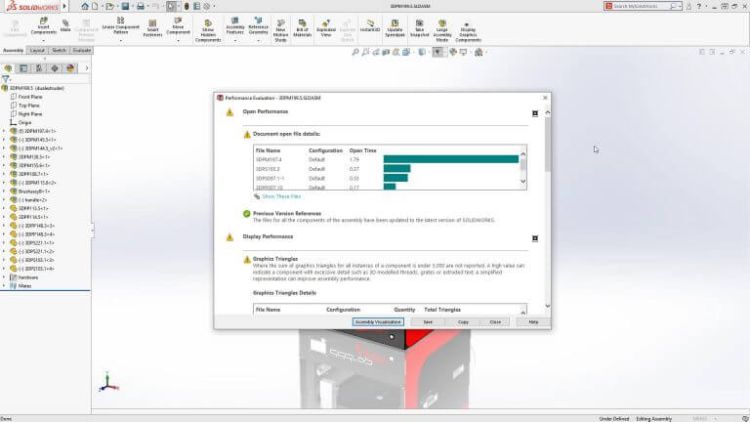Screen dimensions: 750x422
Task: Click the Assembly Visualization button
Action: point(378,322)
